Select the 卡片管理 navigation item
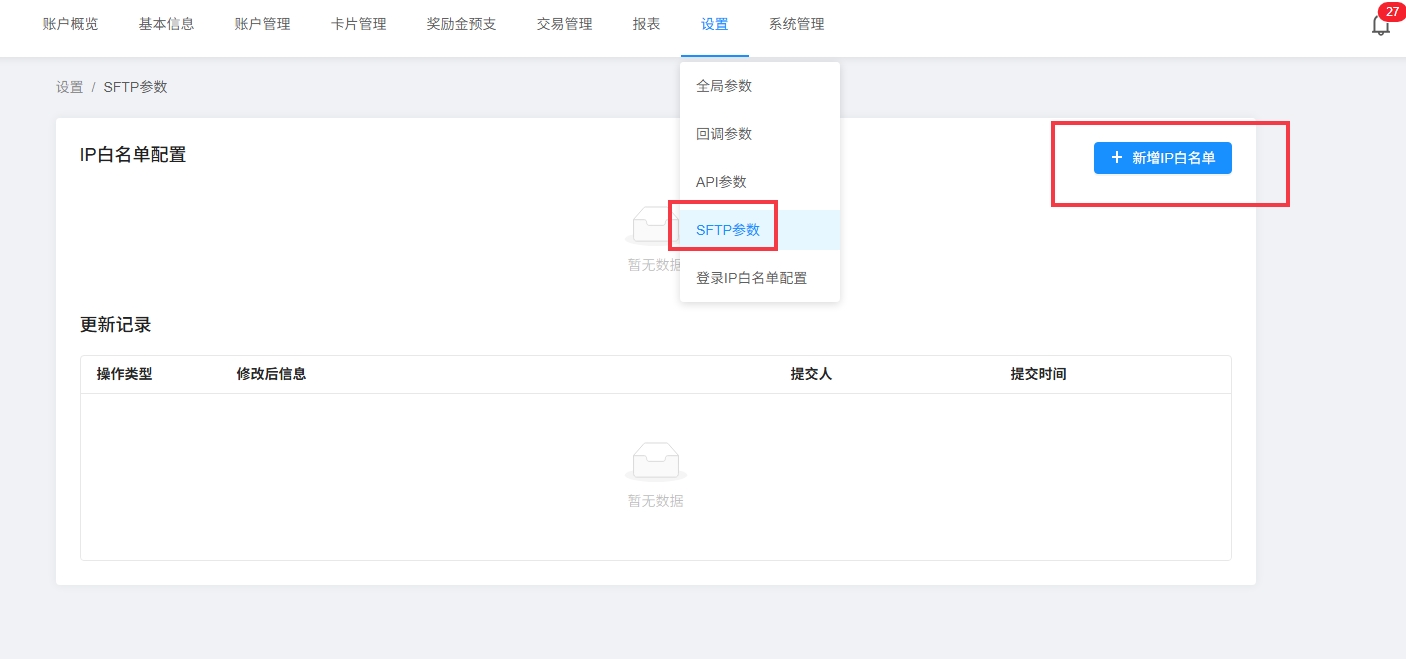This screenshot has width=1406, height=659. pyautogui.click(x=358, y=24)
